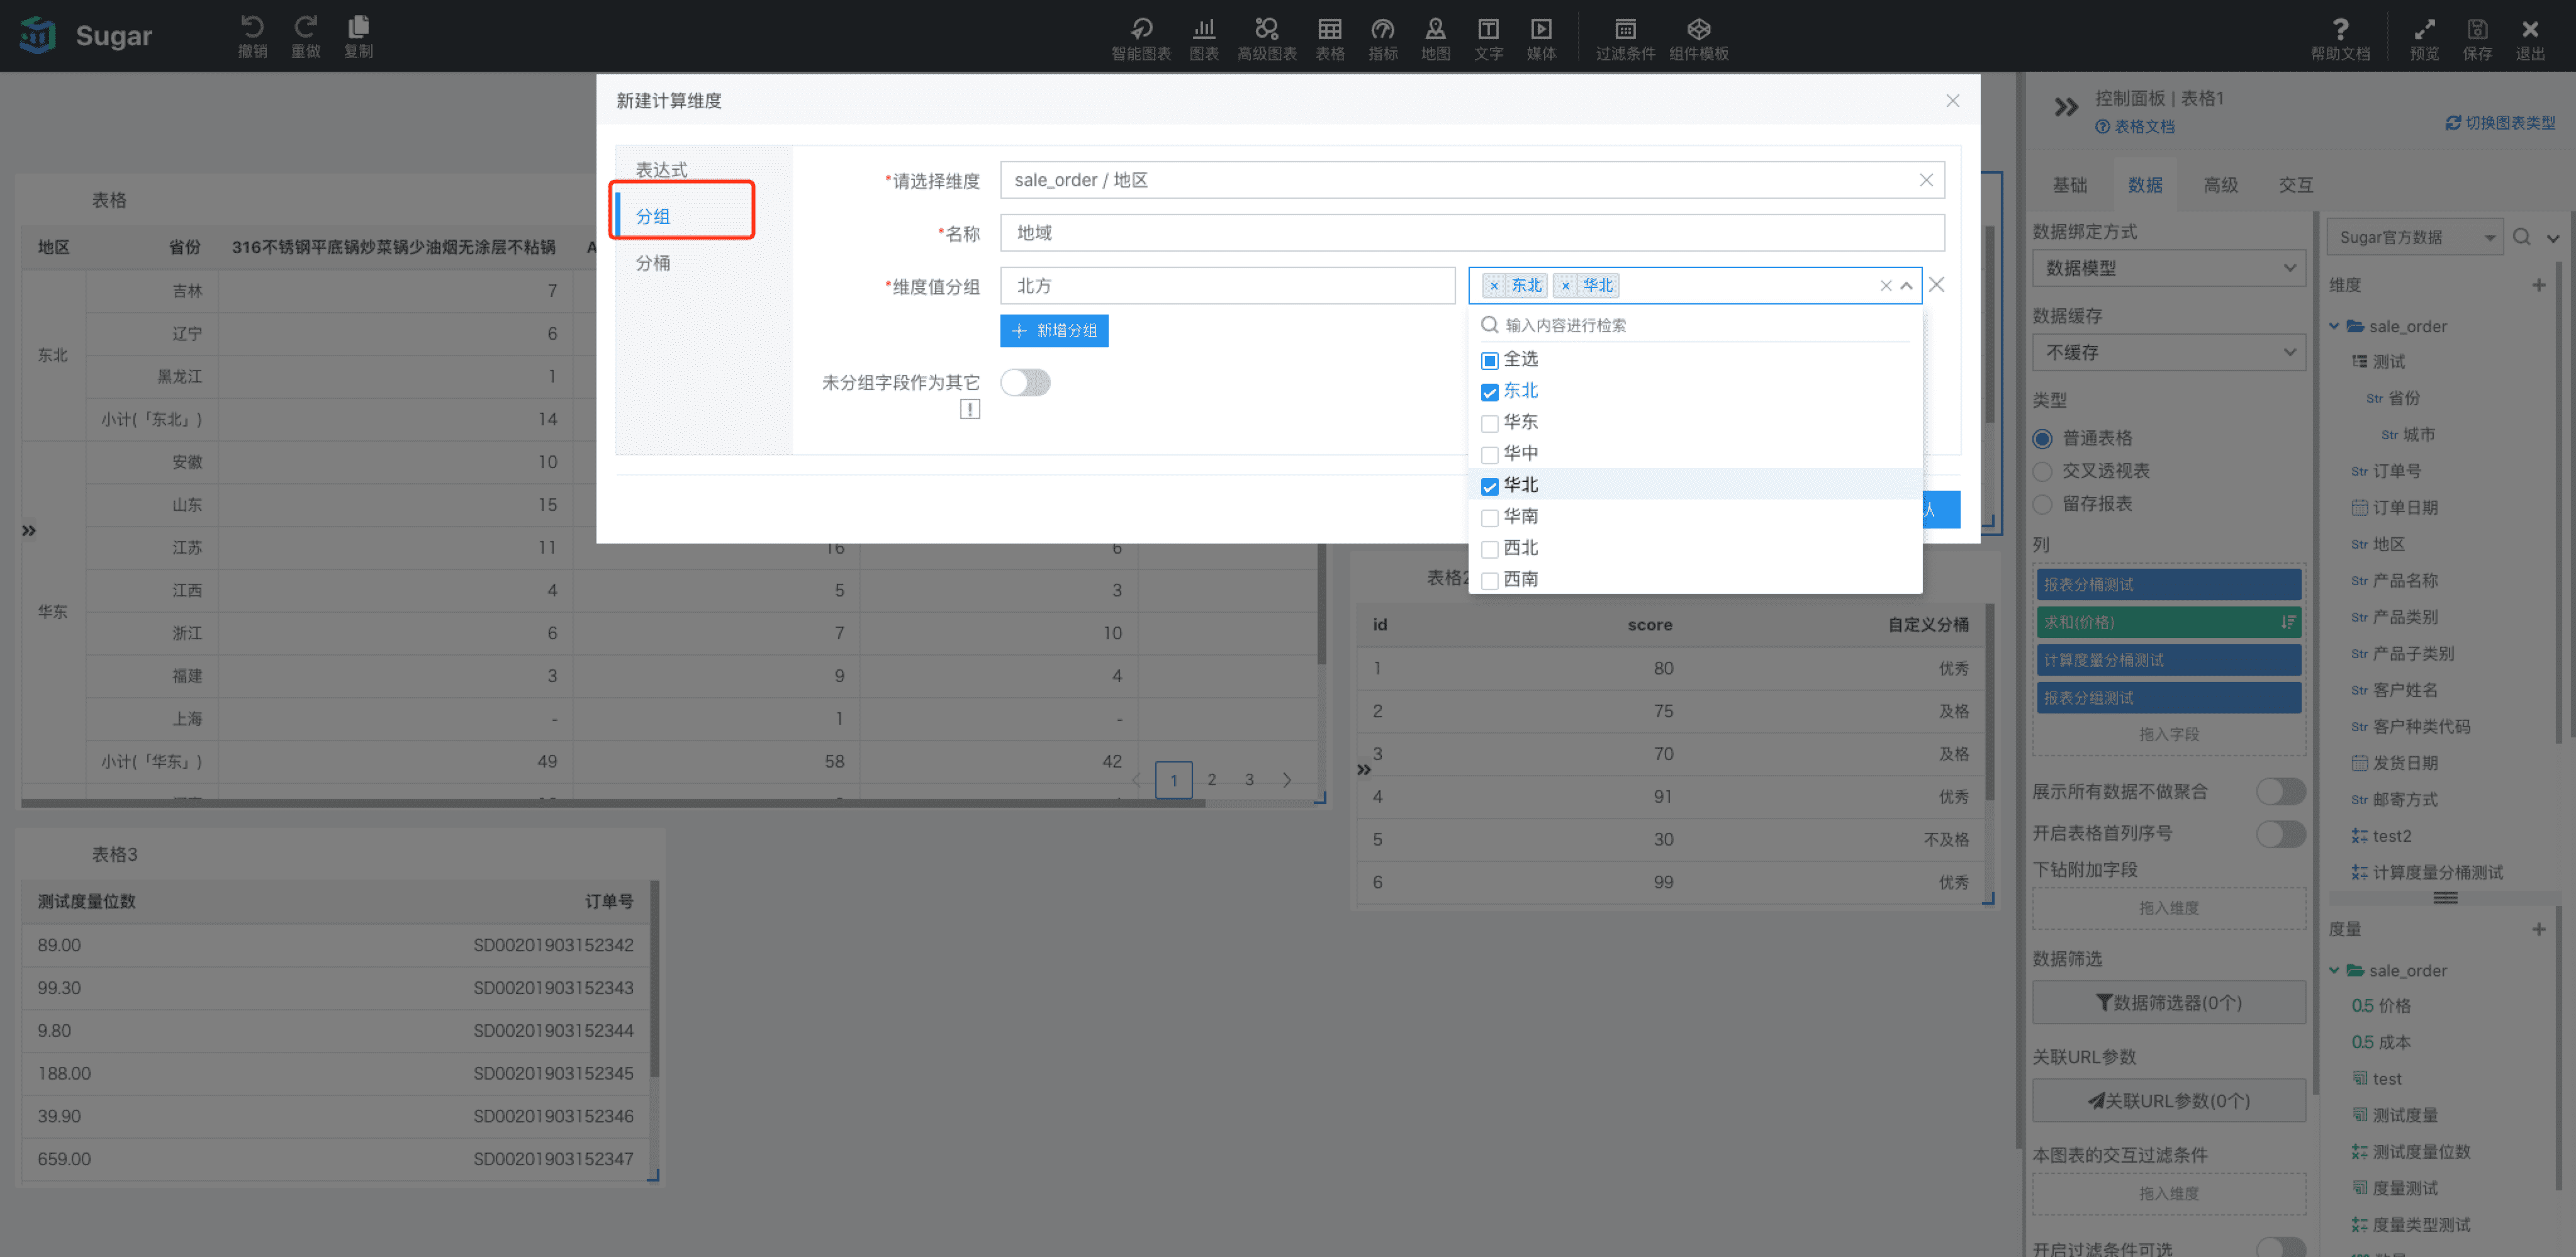The width and height of the screenshot is (2576, 1257).
Task: Switch to the 表达式 tab
Action: (x=662, y=170)
